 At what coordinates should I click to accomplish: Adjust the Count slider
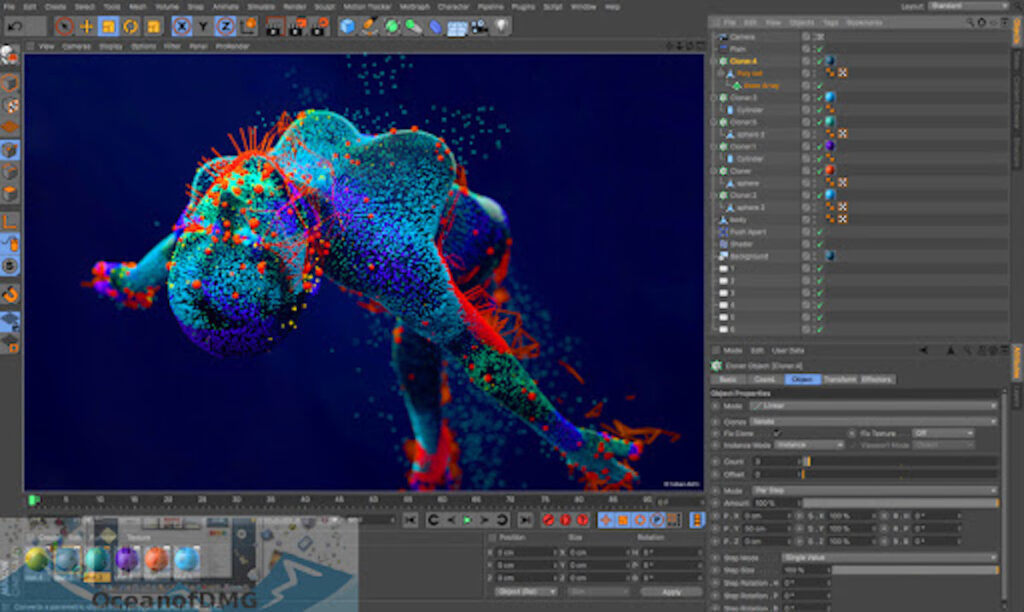pyautogui.click(x=900, y=461)
